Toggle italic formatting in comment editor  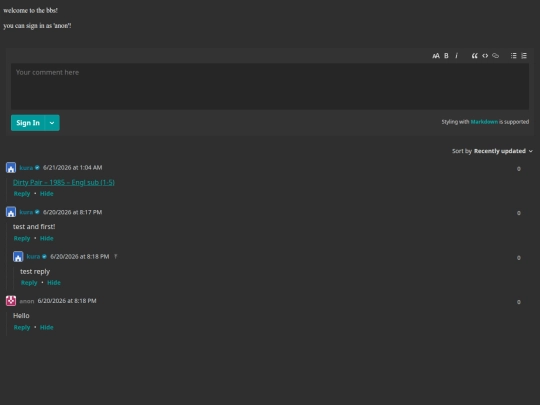tap(456, 56)
